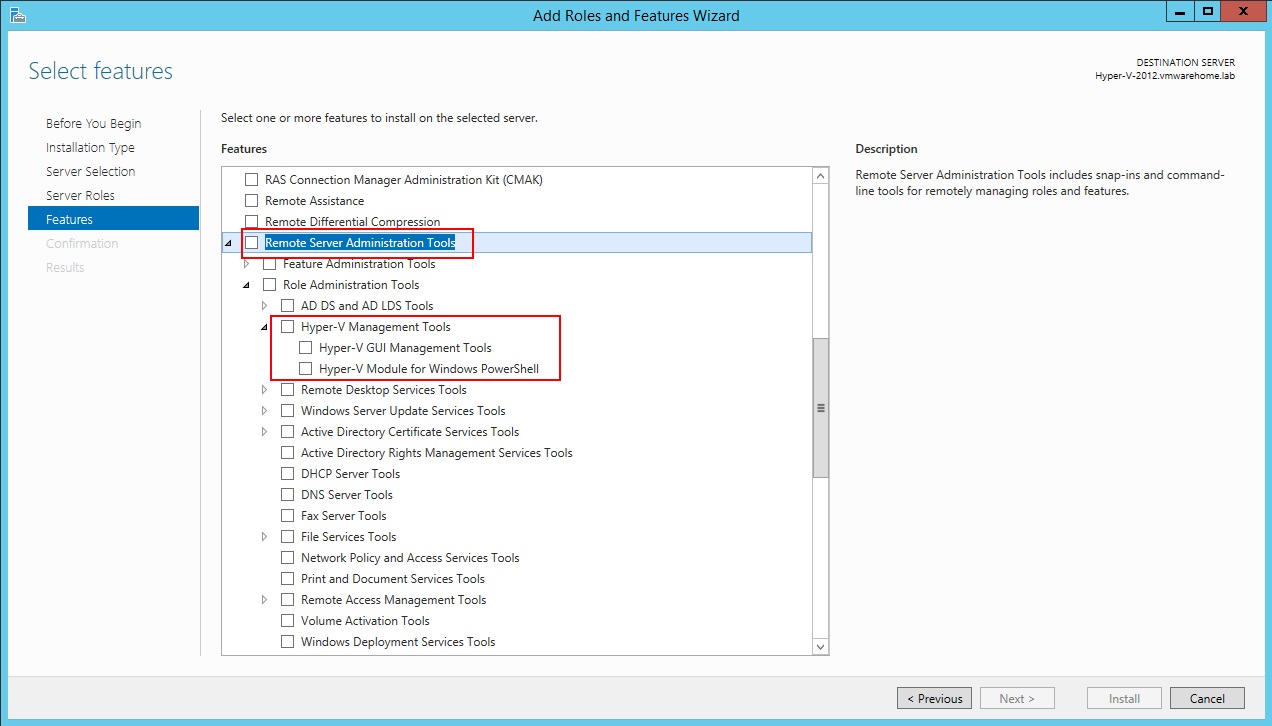This screenshot has width=1272, height=726.
Task: Check the Remote Server Administration Tools box
Action: (252, 243)
